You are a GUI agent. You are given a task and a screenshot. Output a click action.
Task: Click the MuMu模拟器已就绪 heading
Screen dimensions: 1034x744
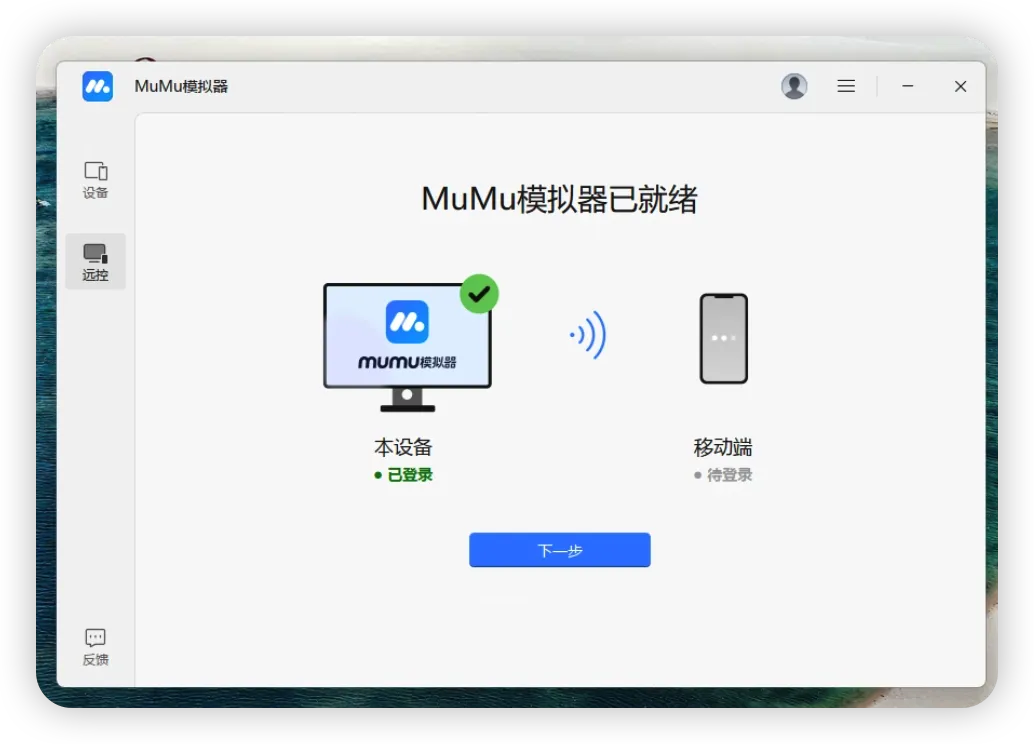[x=559, y=199]
